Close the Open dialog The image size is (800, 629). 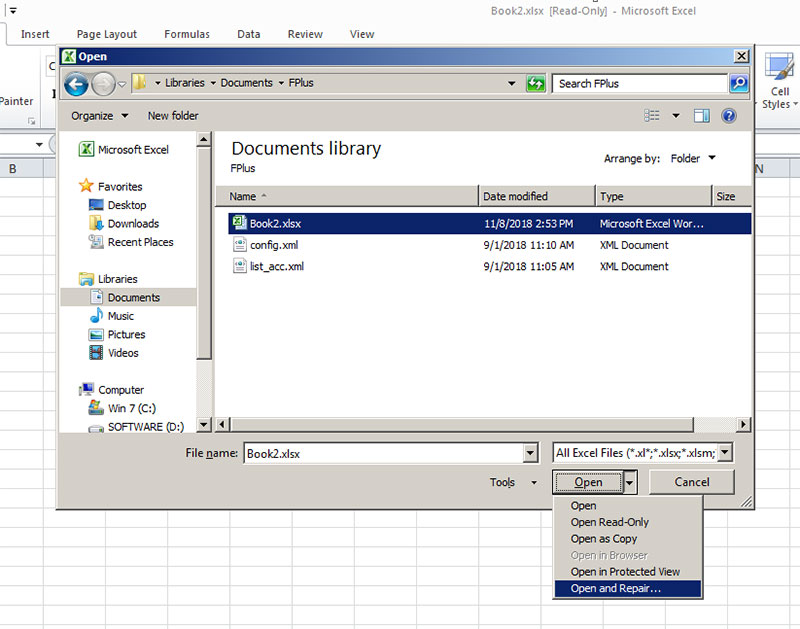[x=741, y=56]
